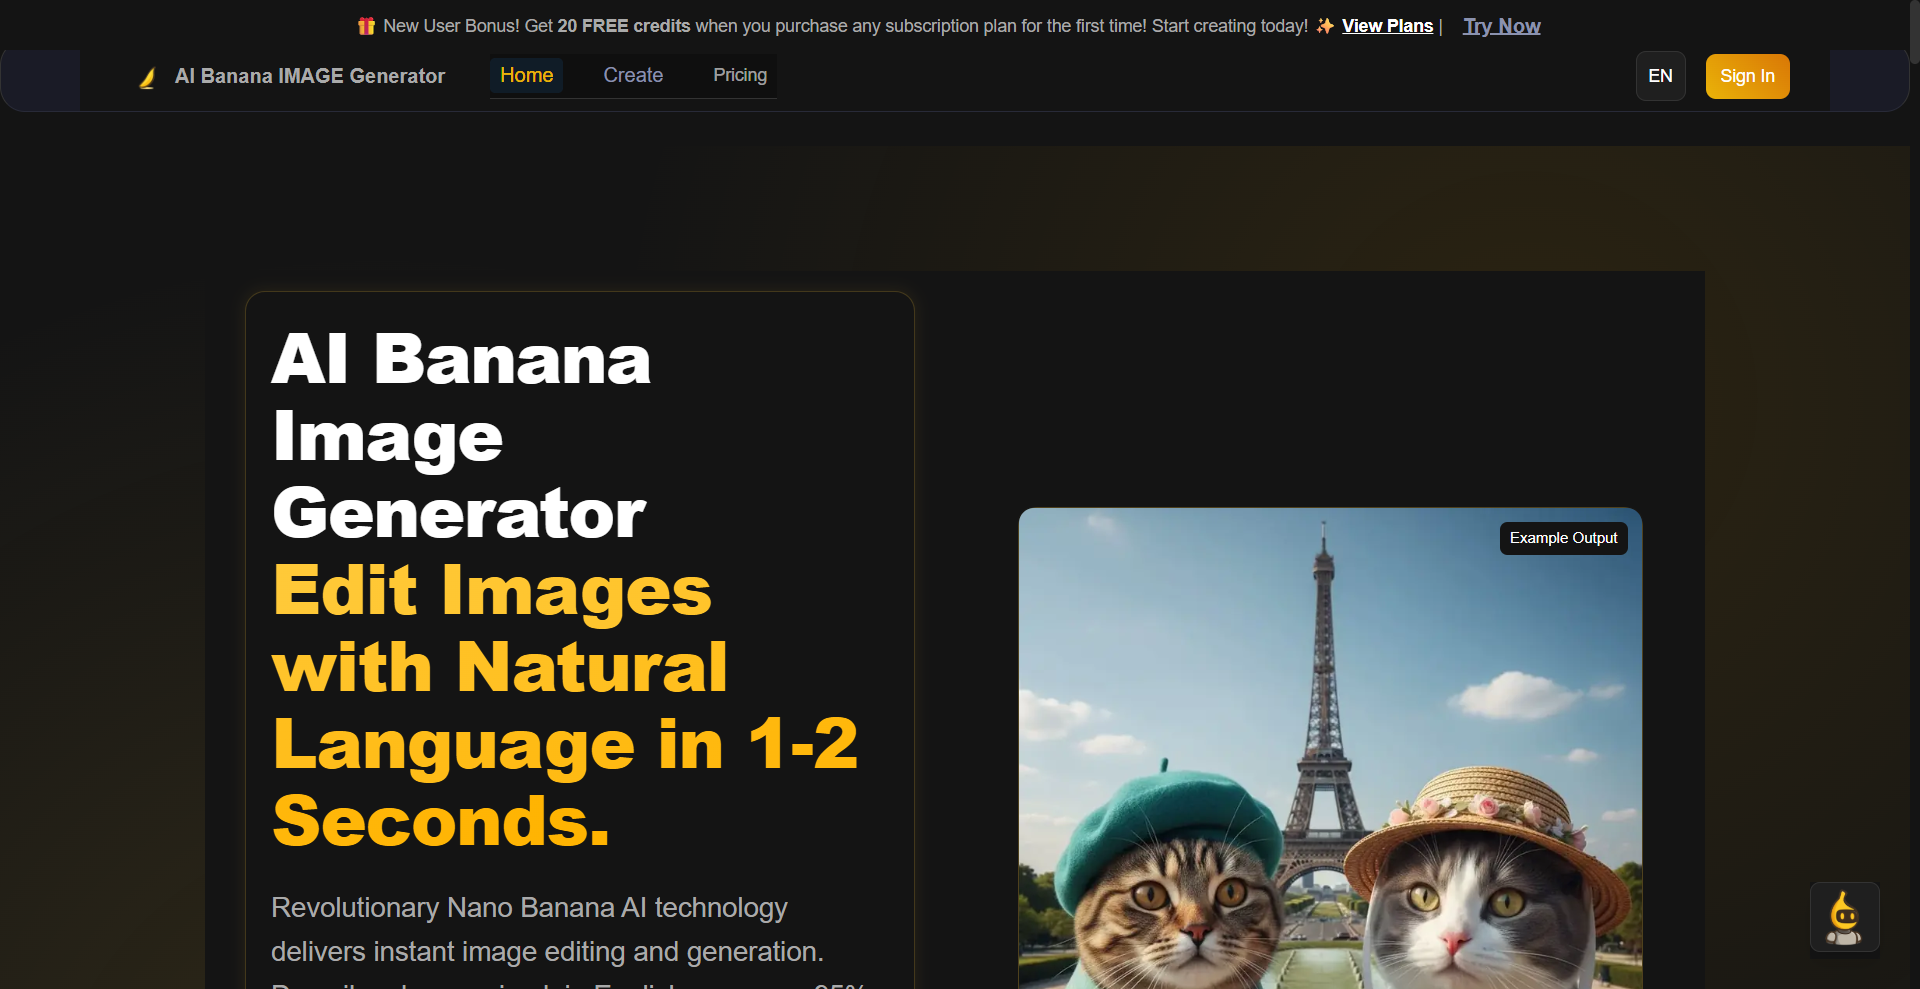Image resolution: width=1920 pixels, height=989 pixels.
Task: Select the "20 FREE credits" banner text
Action: (624, 26)
